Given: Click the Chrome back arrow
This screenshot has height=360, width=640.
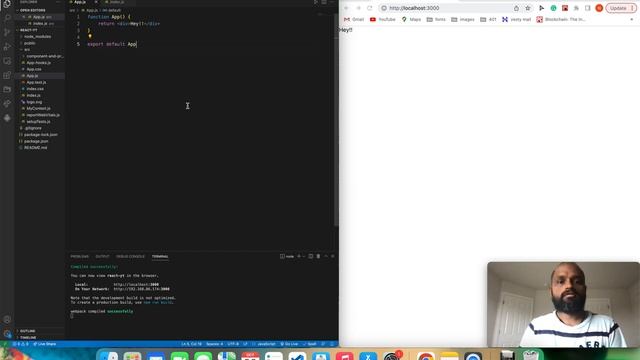Looking at the screenshot, I should click(x=346, y=8).
